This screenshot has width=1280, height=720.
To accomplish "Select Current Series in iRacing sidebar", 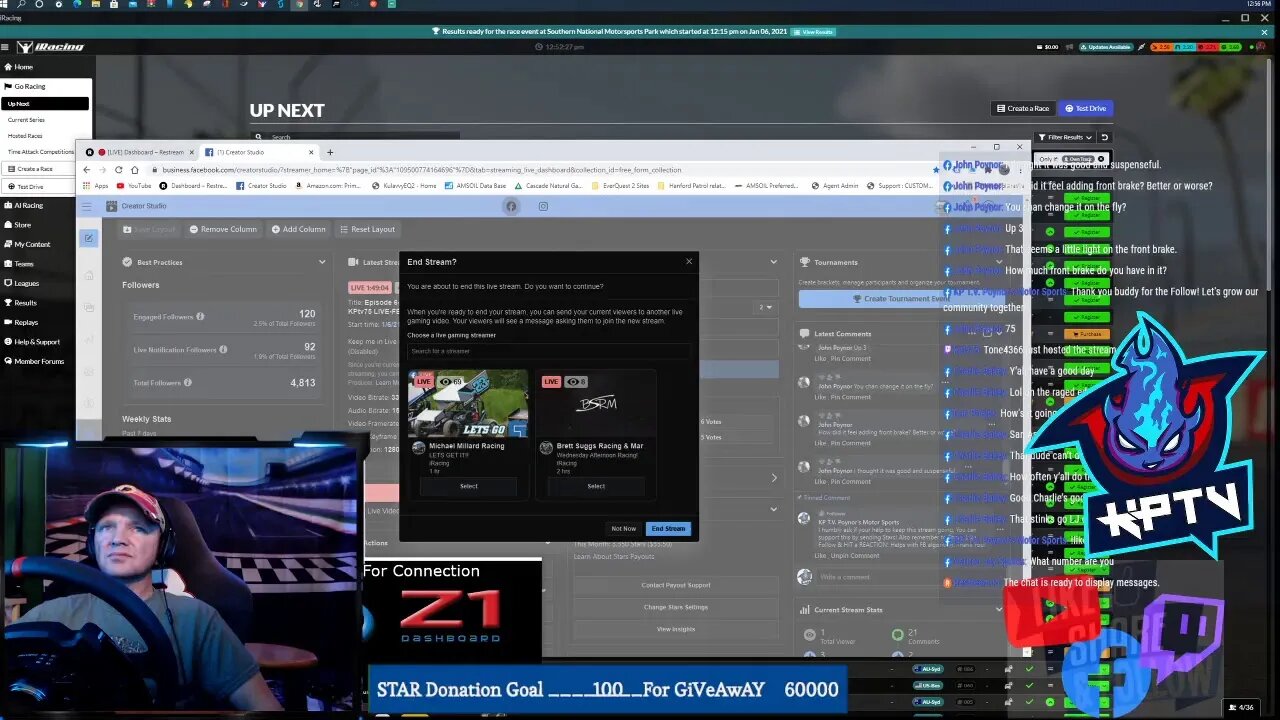I will [x=26, y=120].
